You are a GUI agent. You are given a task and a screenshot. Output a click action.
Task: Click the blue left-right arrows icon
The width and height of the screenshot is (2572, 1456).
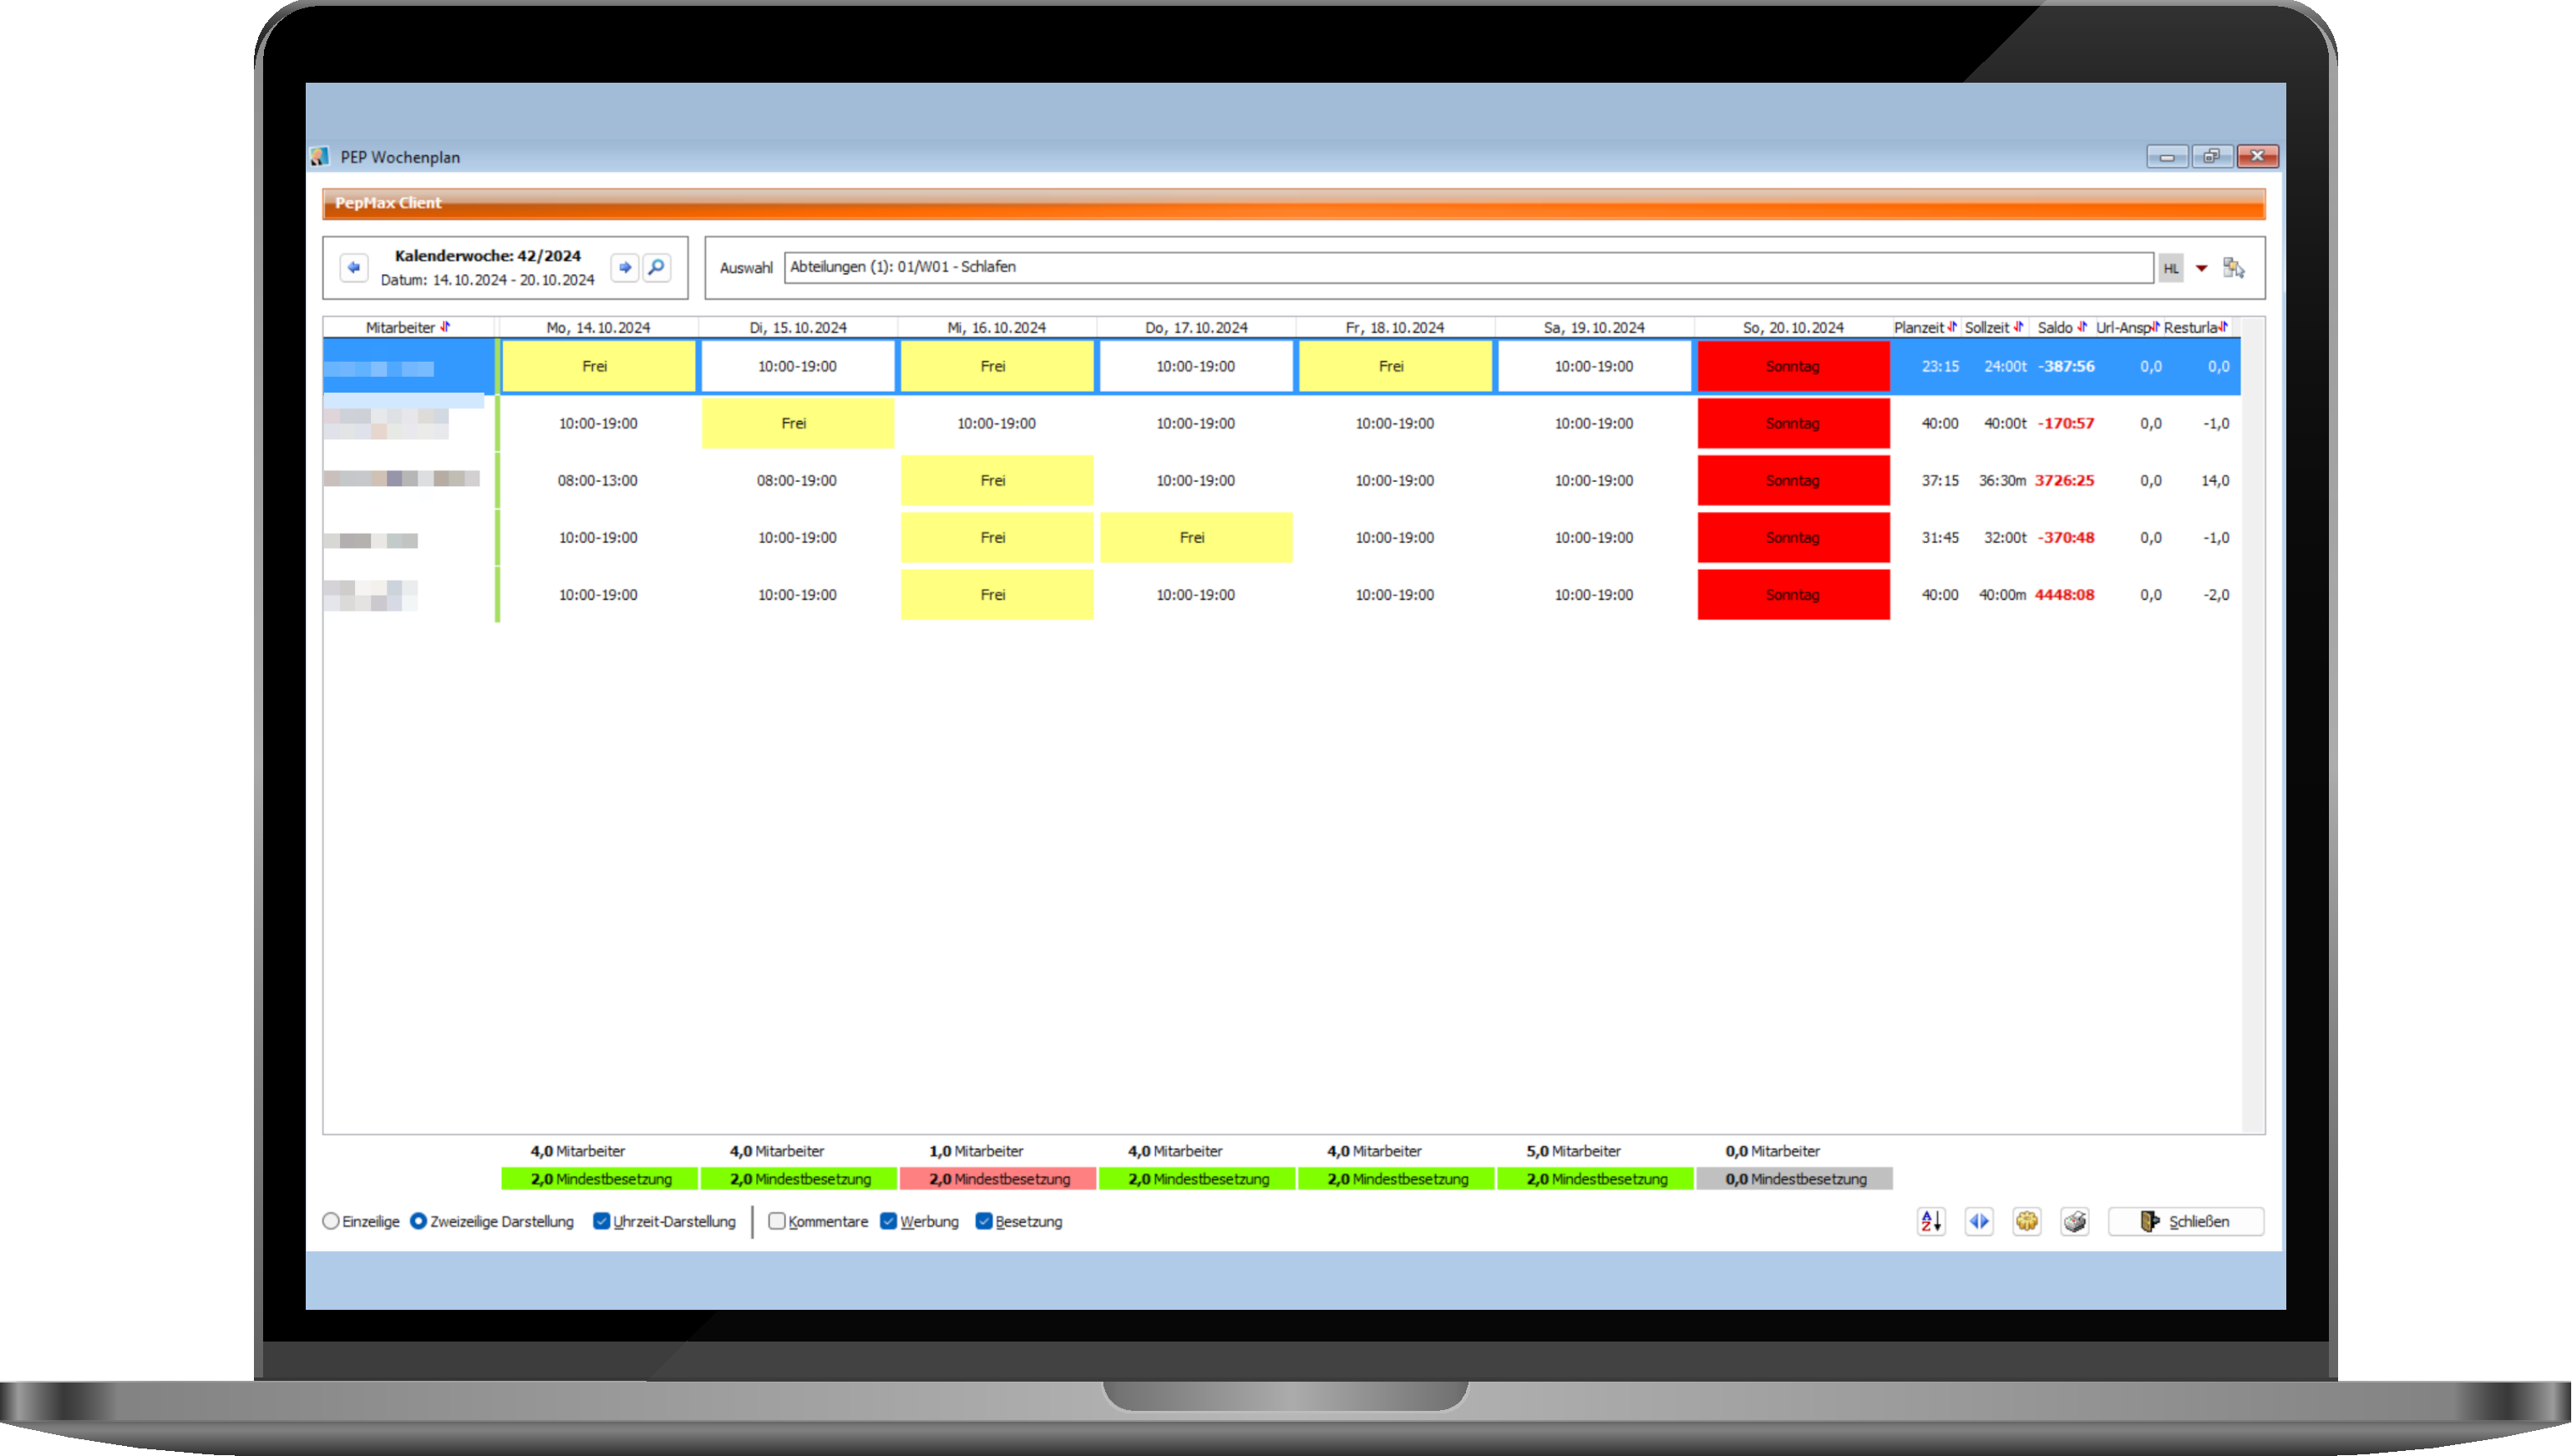1979,1221
